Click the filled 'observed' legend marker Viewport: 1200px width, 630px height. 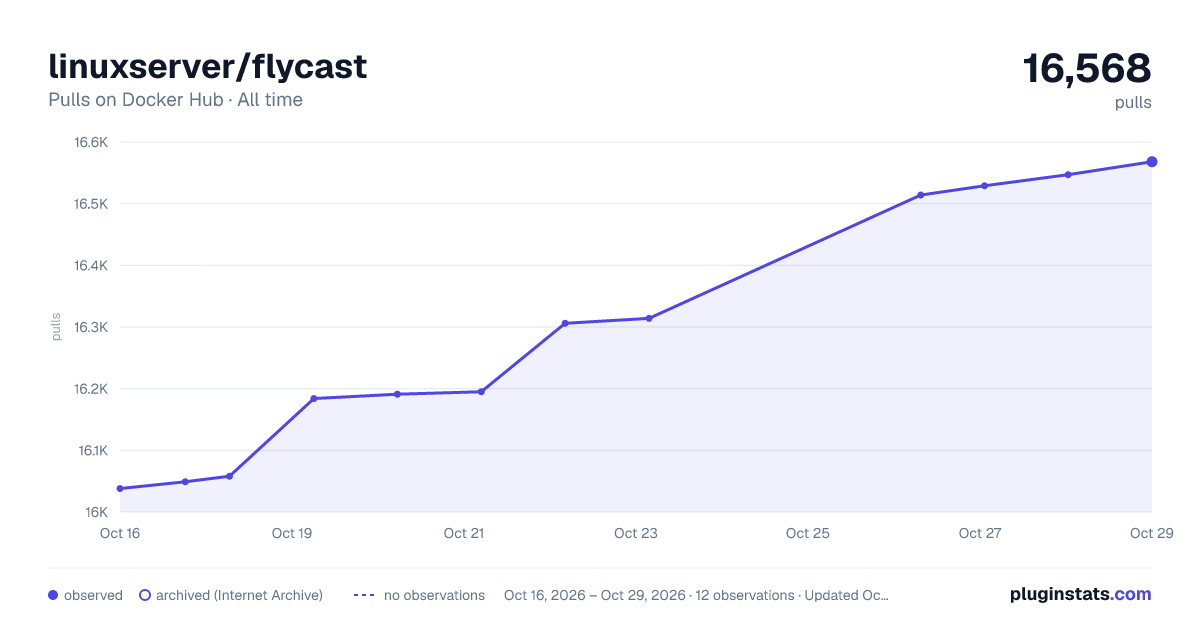(53, 595)
